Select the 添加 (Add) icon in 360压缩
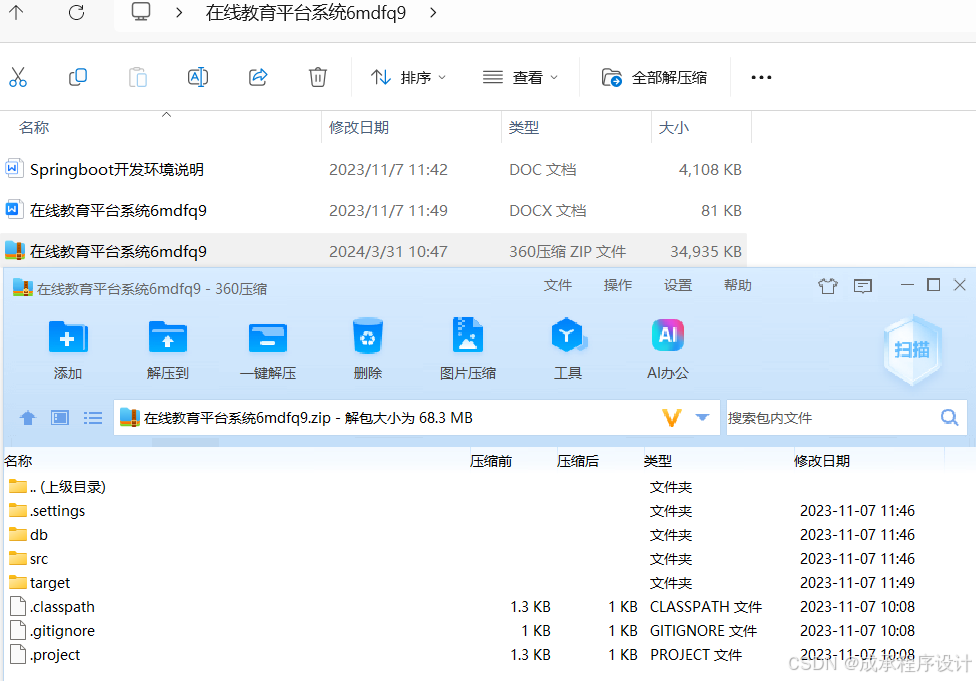This screenshot has width=976, height=681. 67,345
